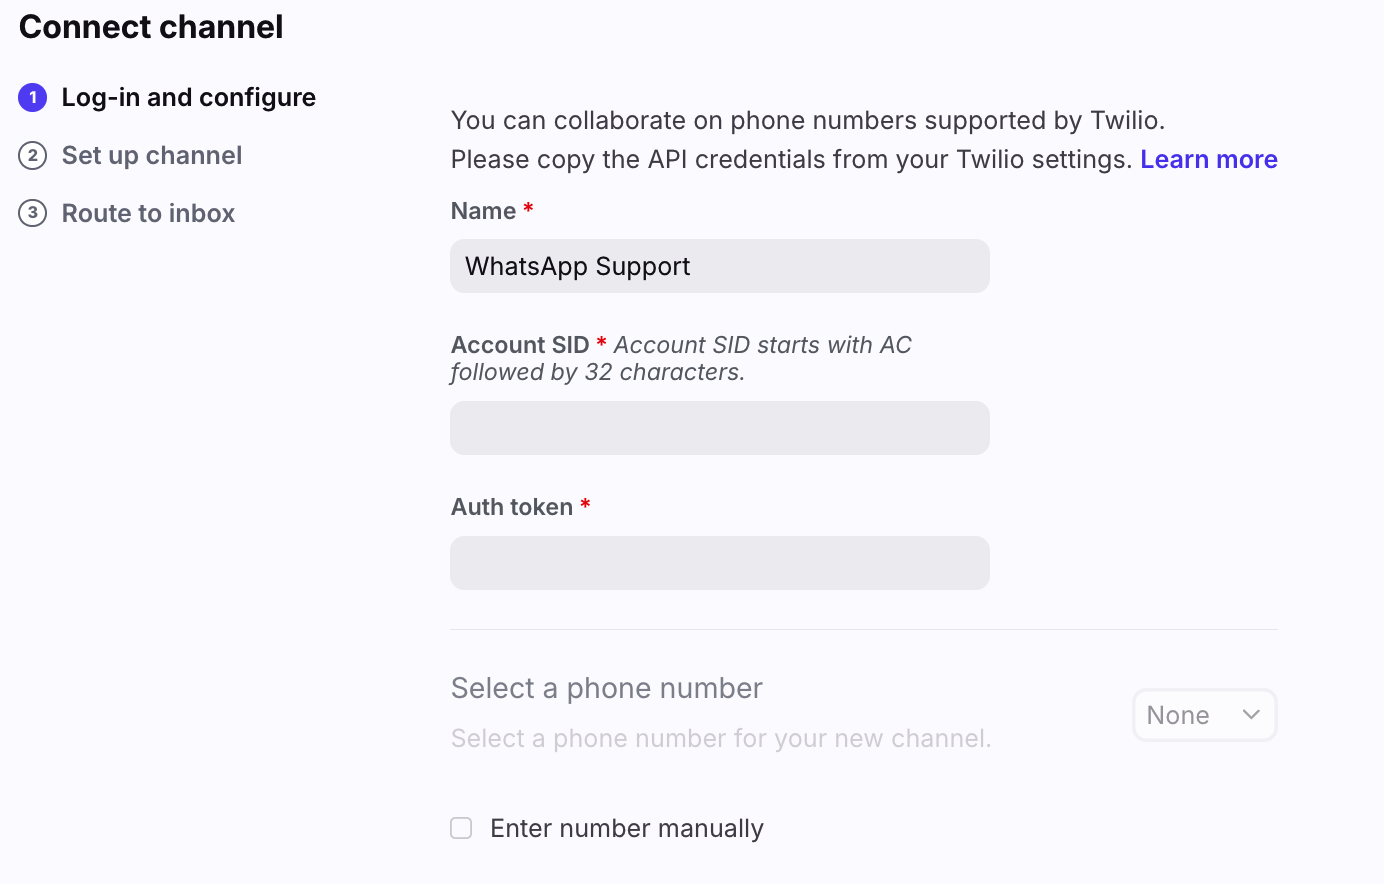The height and width of the screenshot is (884, 1384).
Task: Click the Auth token label
Action: click(512, 507)
